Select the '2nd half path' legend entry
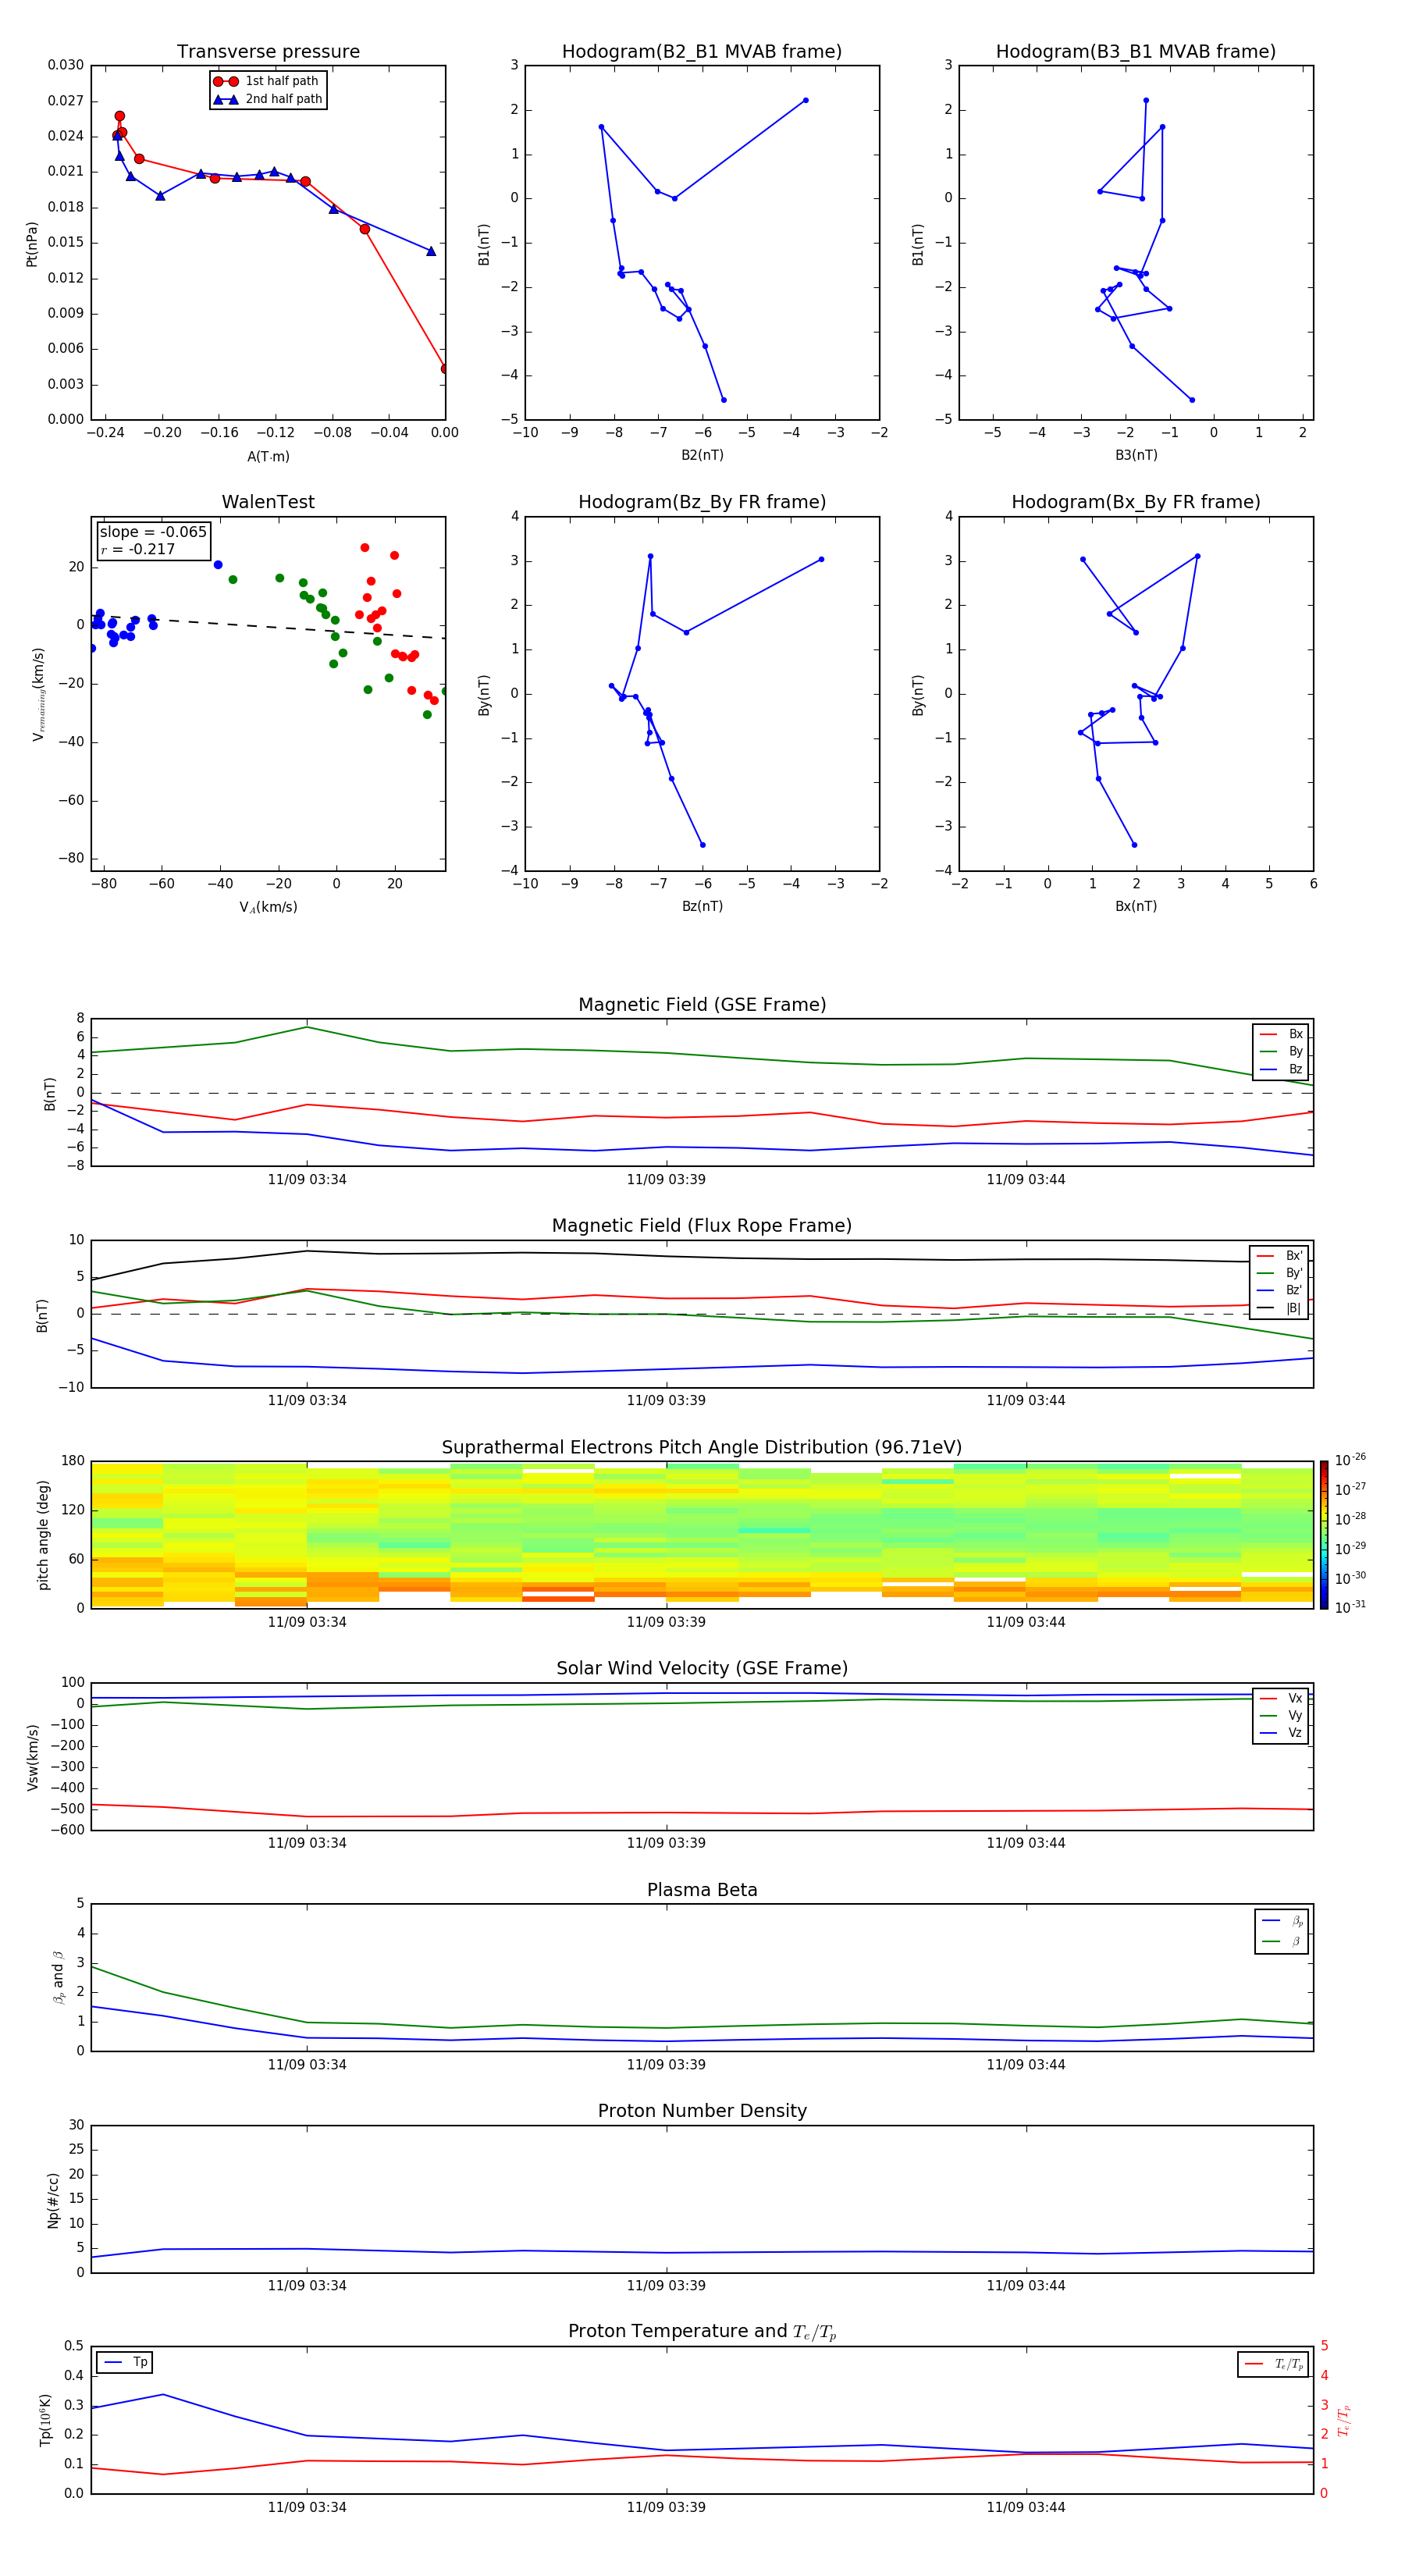The width and height of the screenshot is (1405, 2576). pos(268,99)
